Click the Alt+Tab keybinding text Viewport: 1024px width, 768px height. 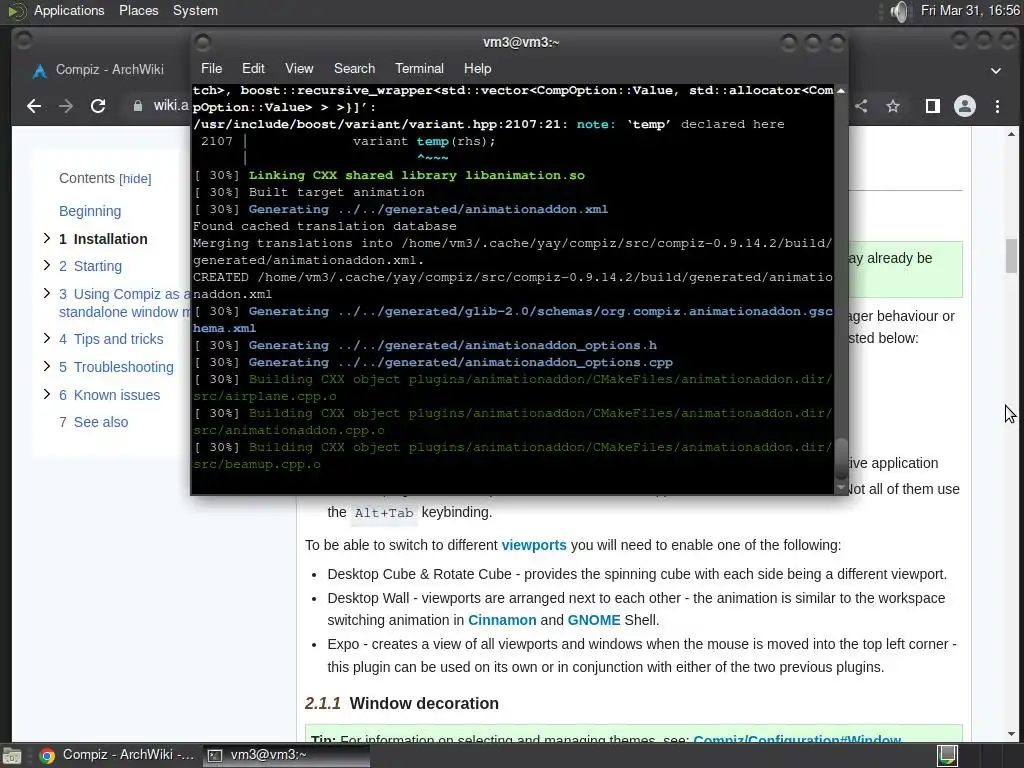pos(384,513)
